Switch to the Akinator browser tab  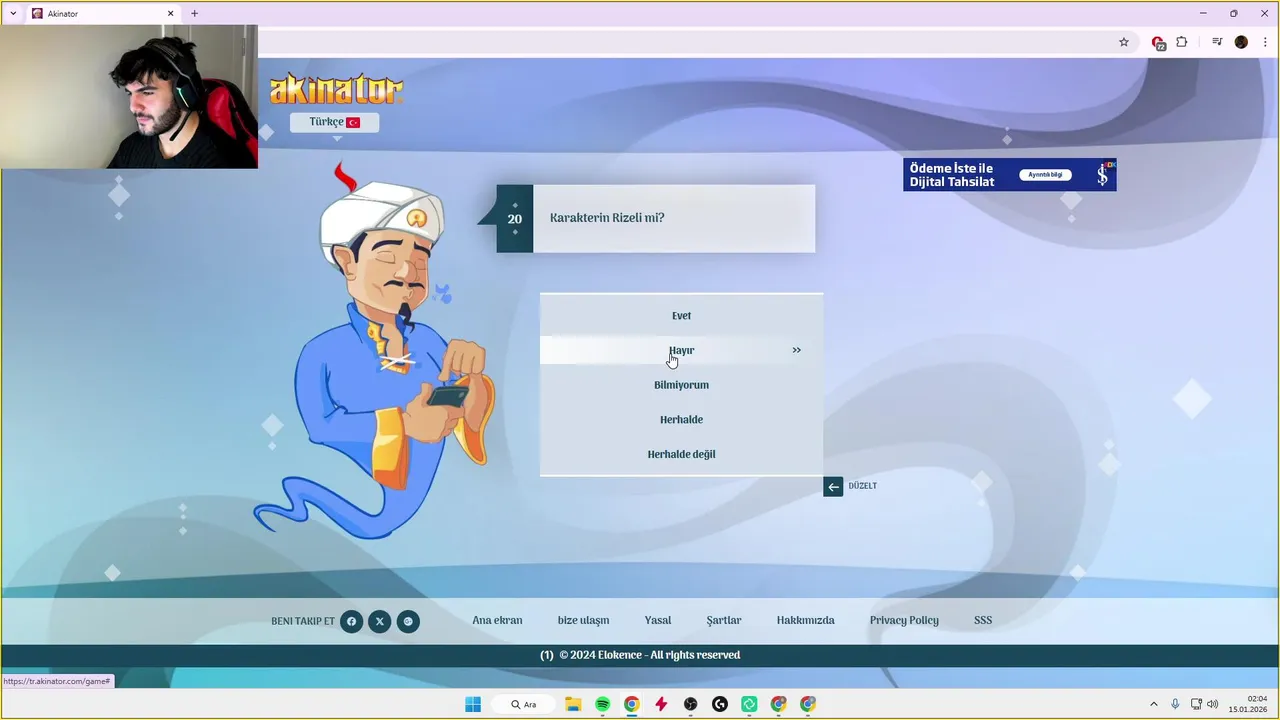click(103, 14)
